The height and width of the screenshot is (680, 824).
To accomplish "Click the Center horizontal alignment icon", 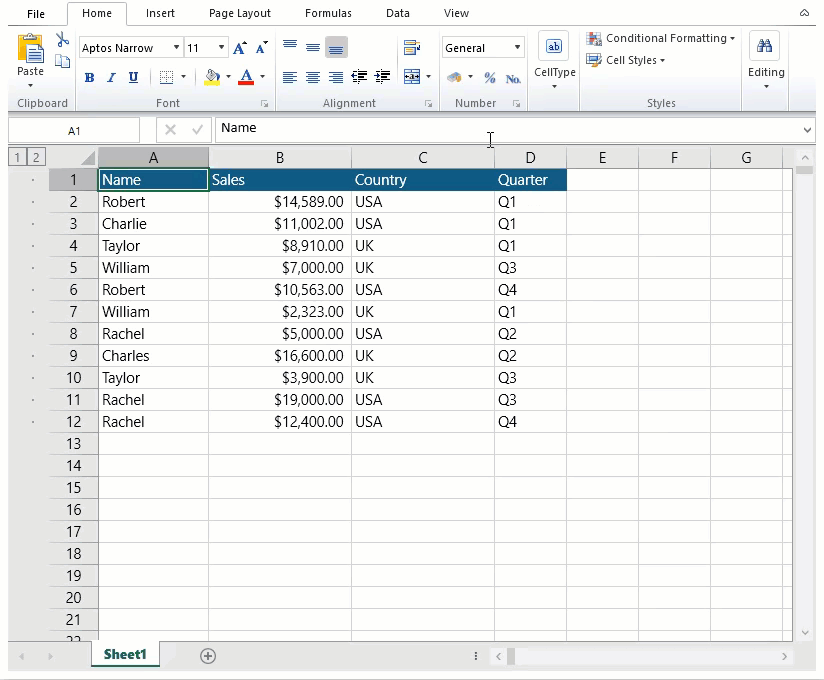I will click(x=313, y=77).
